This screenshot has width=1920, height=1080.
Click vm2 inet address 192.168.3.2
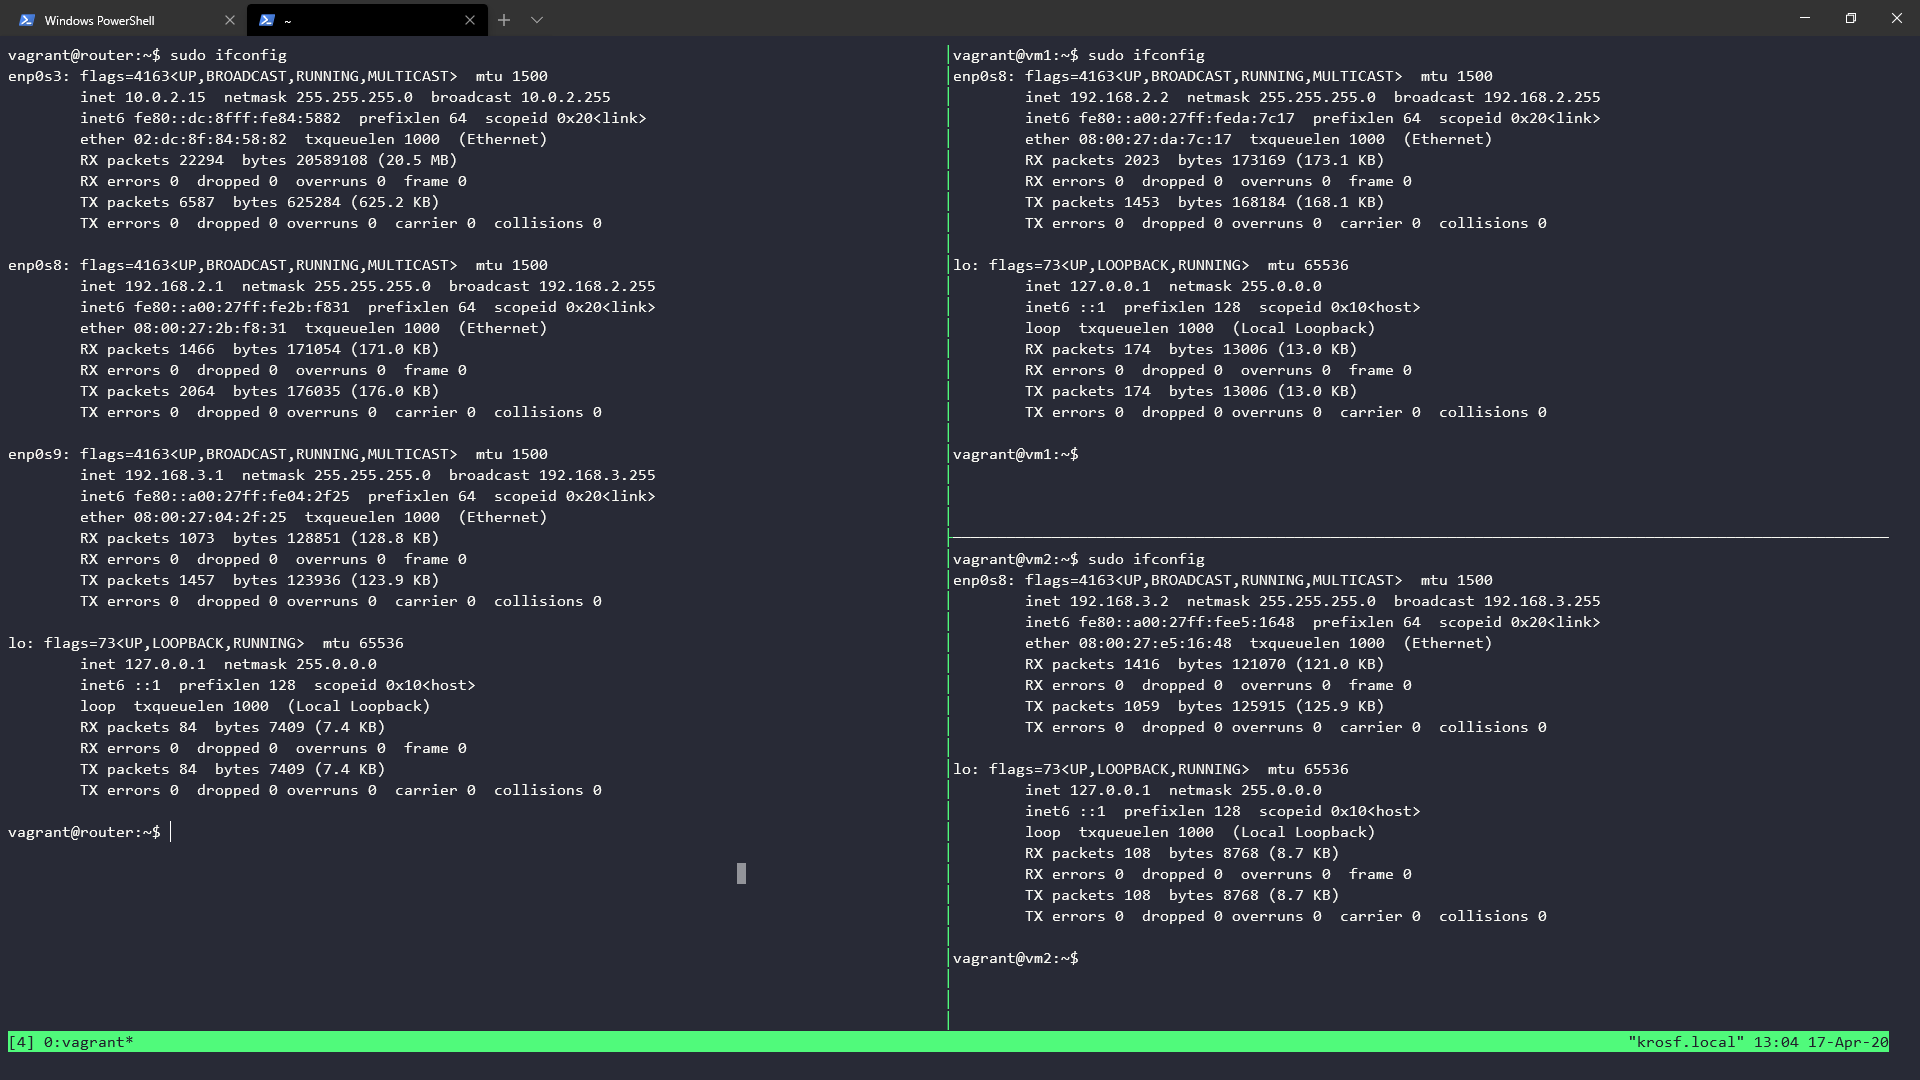(x=1119, y=601)
